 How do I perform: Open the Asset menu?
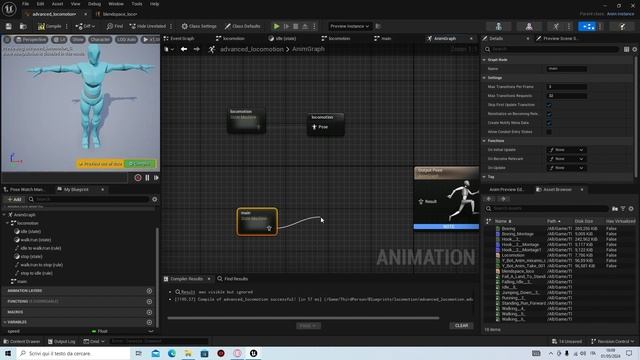click(57, 4)
